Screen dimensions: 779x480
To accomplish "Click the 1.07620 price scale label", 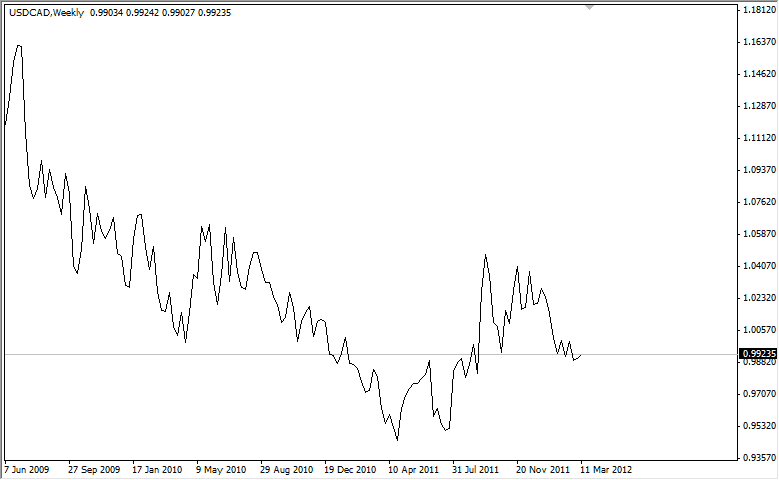I will coord(759,202).
